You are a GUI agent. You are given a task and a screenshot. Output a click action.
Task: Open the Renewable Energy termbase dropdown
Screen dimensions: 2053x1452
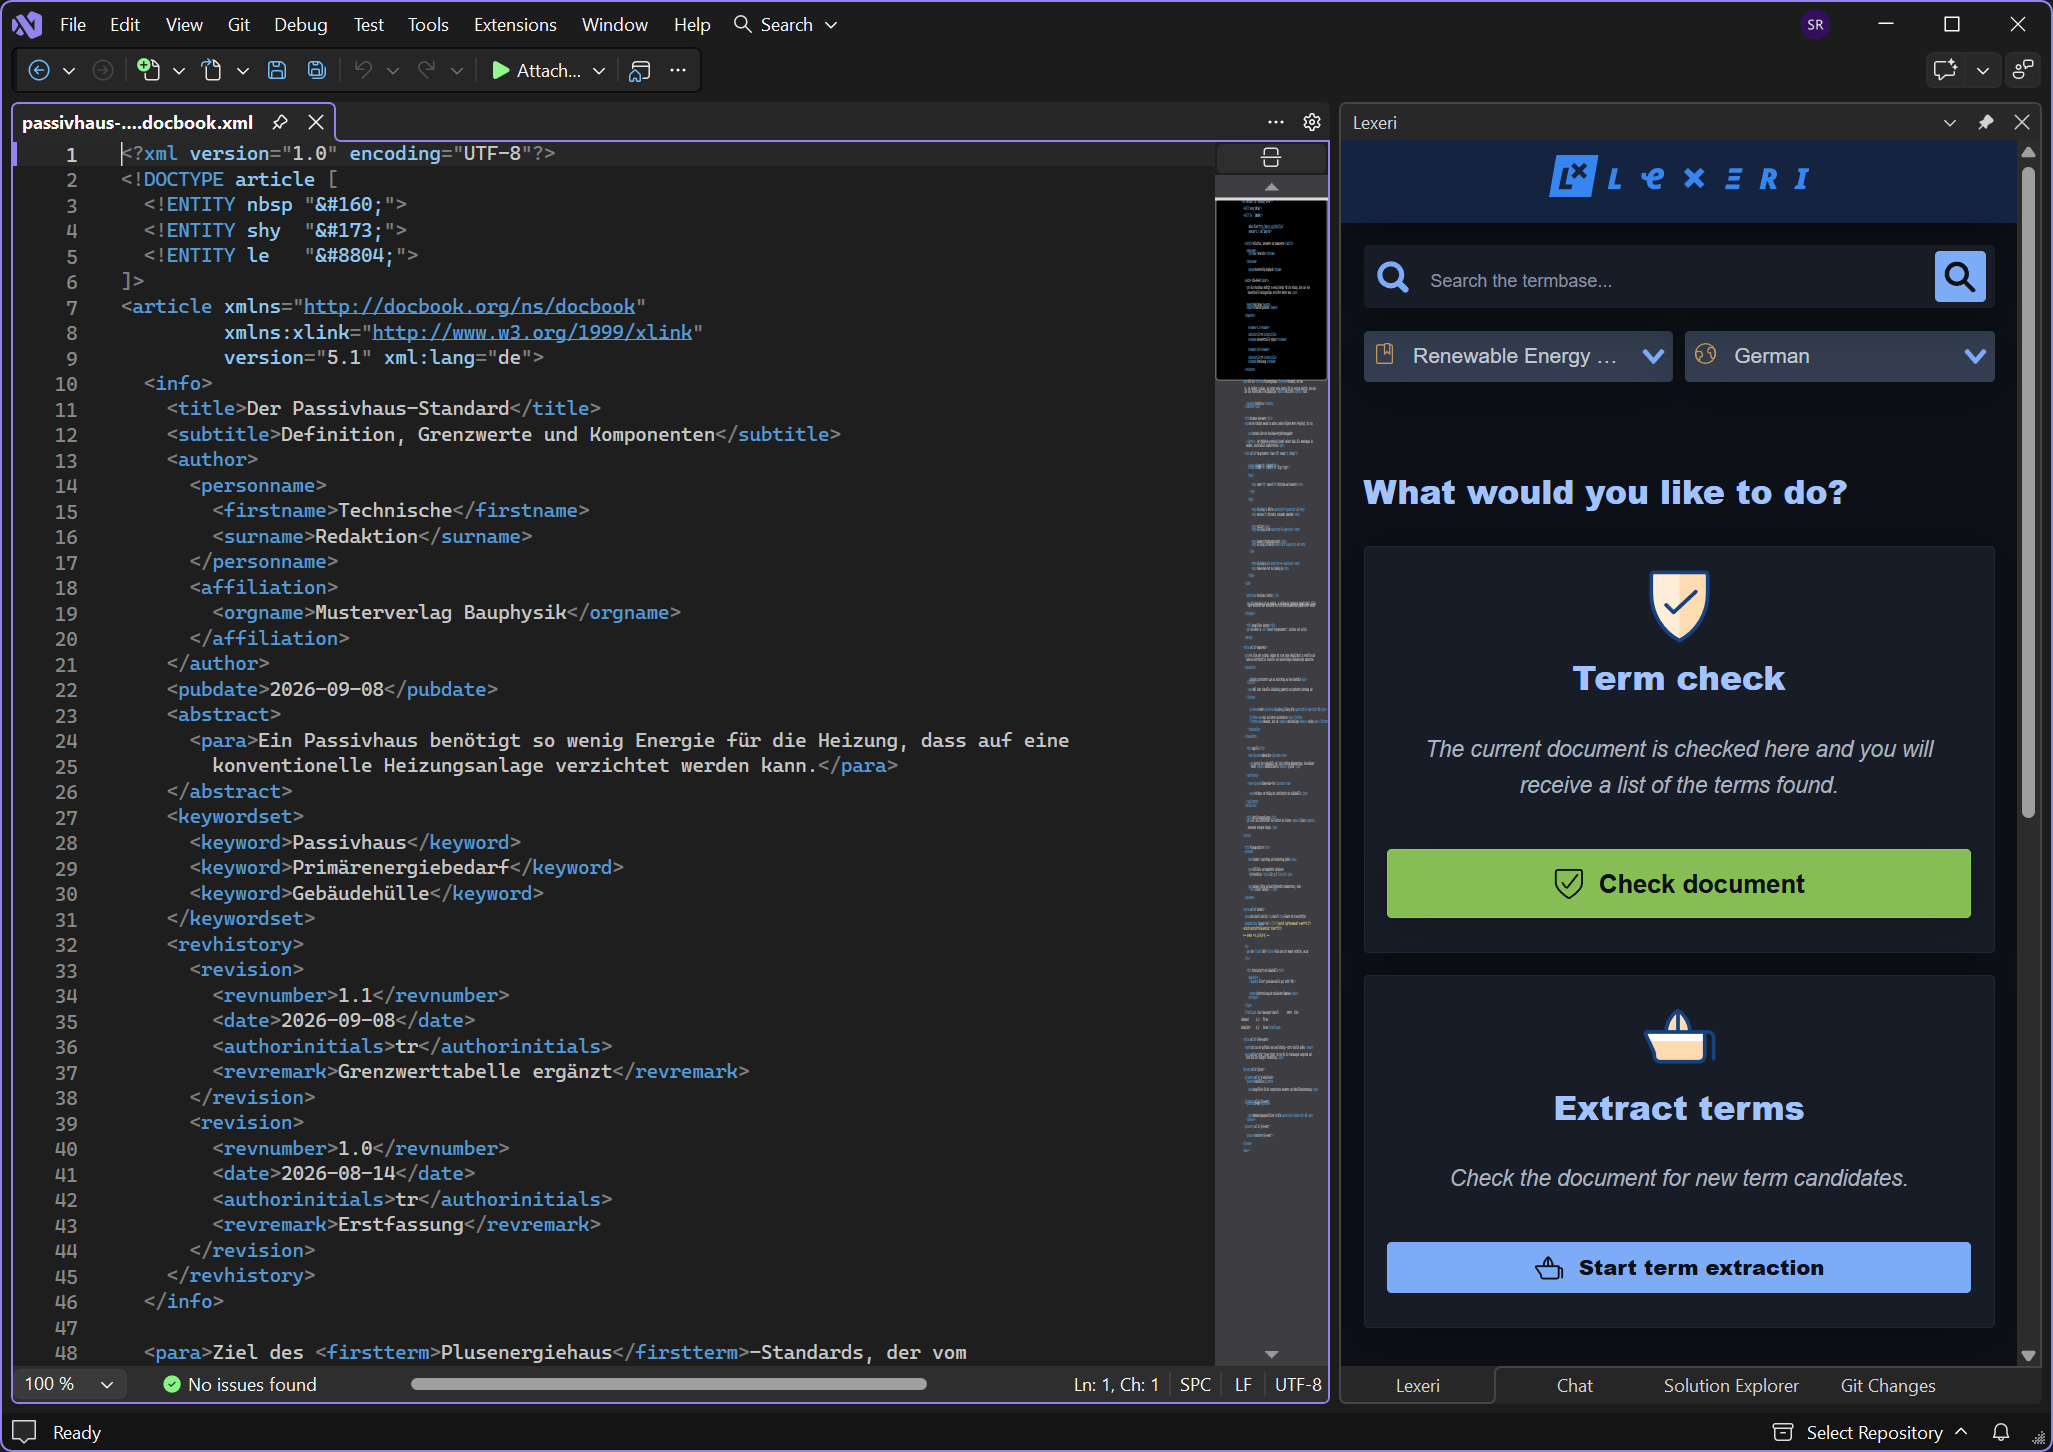click(x=1518, y=356)
